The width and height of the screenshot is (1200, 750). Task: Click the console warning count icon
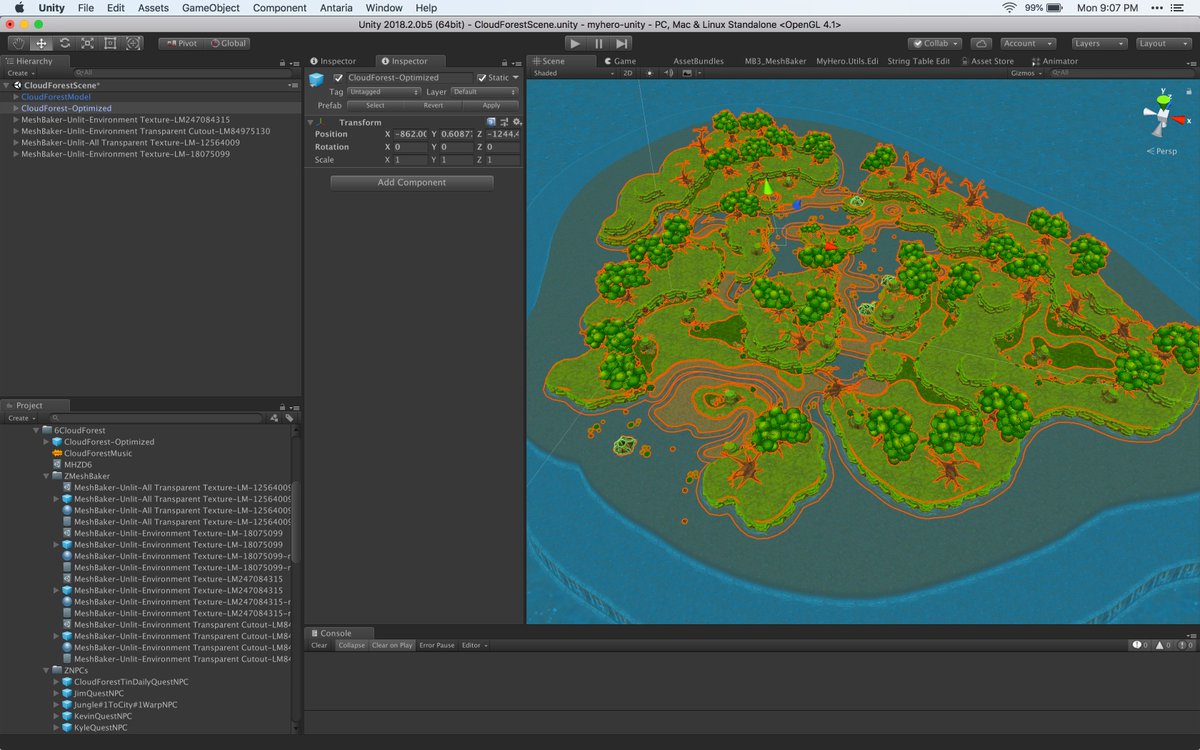1162,645
